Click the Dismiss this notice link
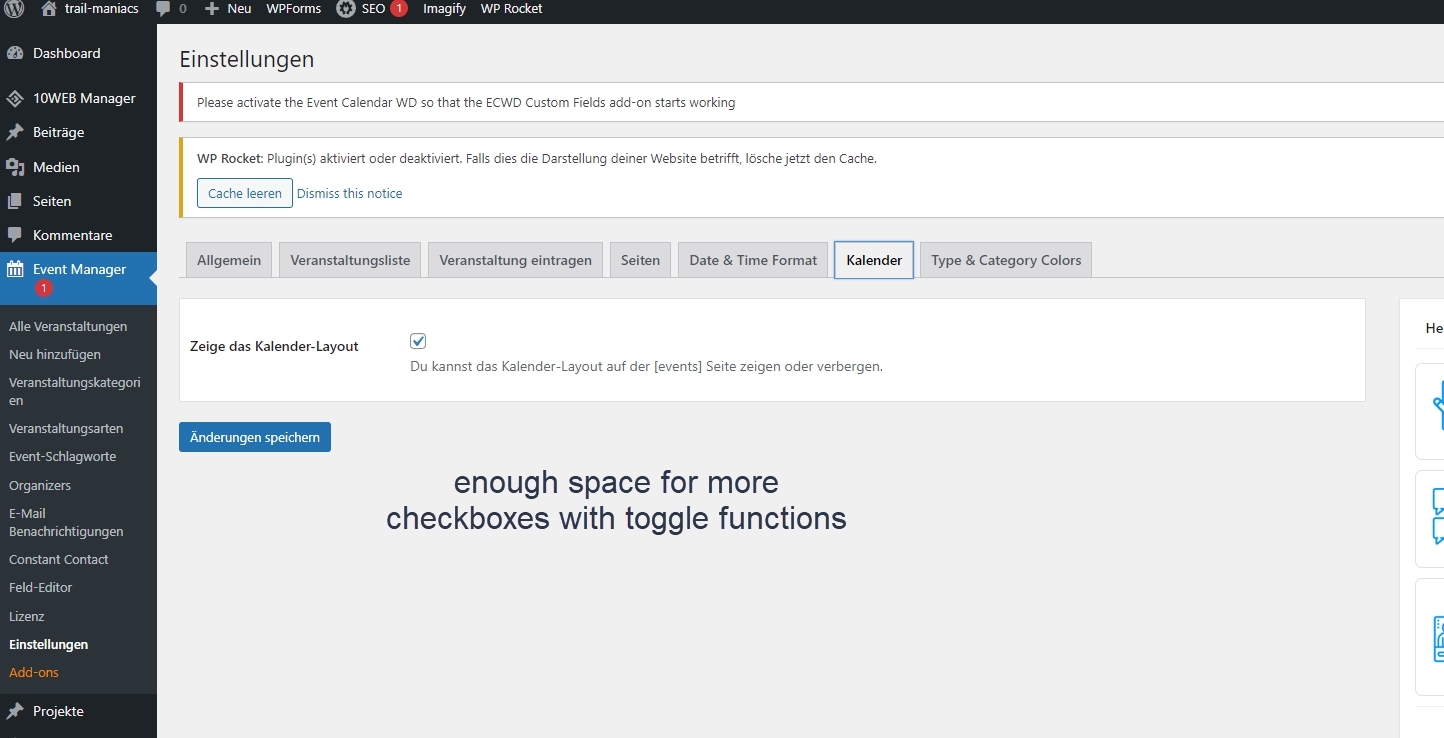This screenshot has height=738, width=1444. click(349, 193)
